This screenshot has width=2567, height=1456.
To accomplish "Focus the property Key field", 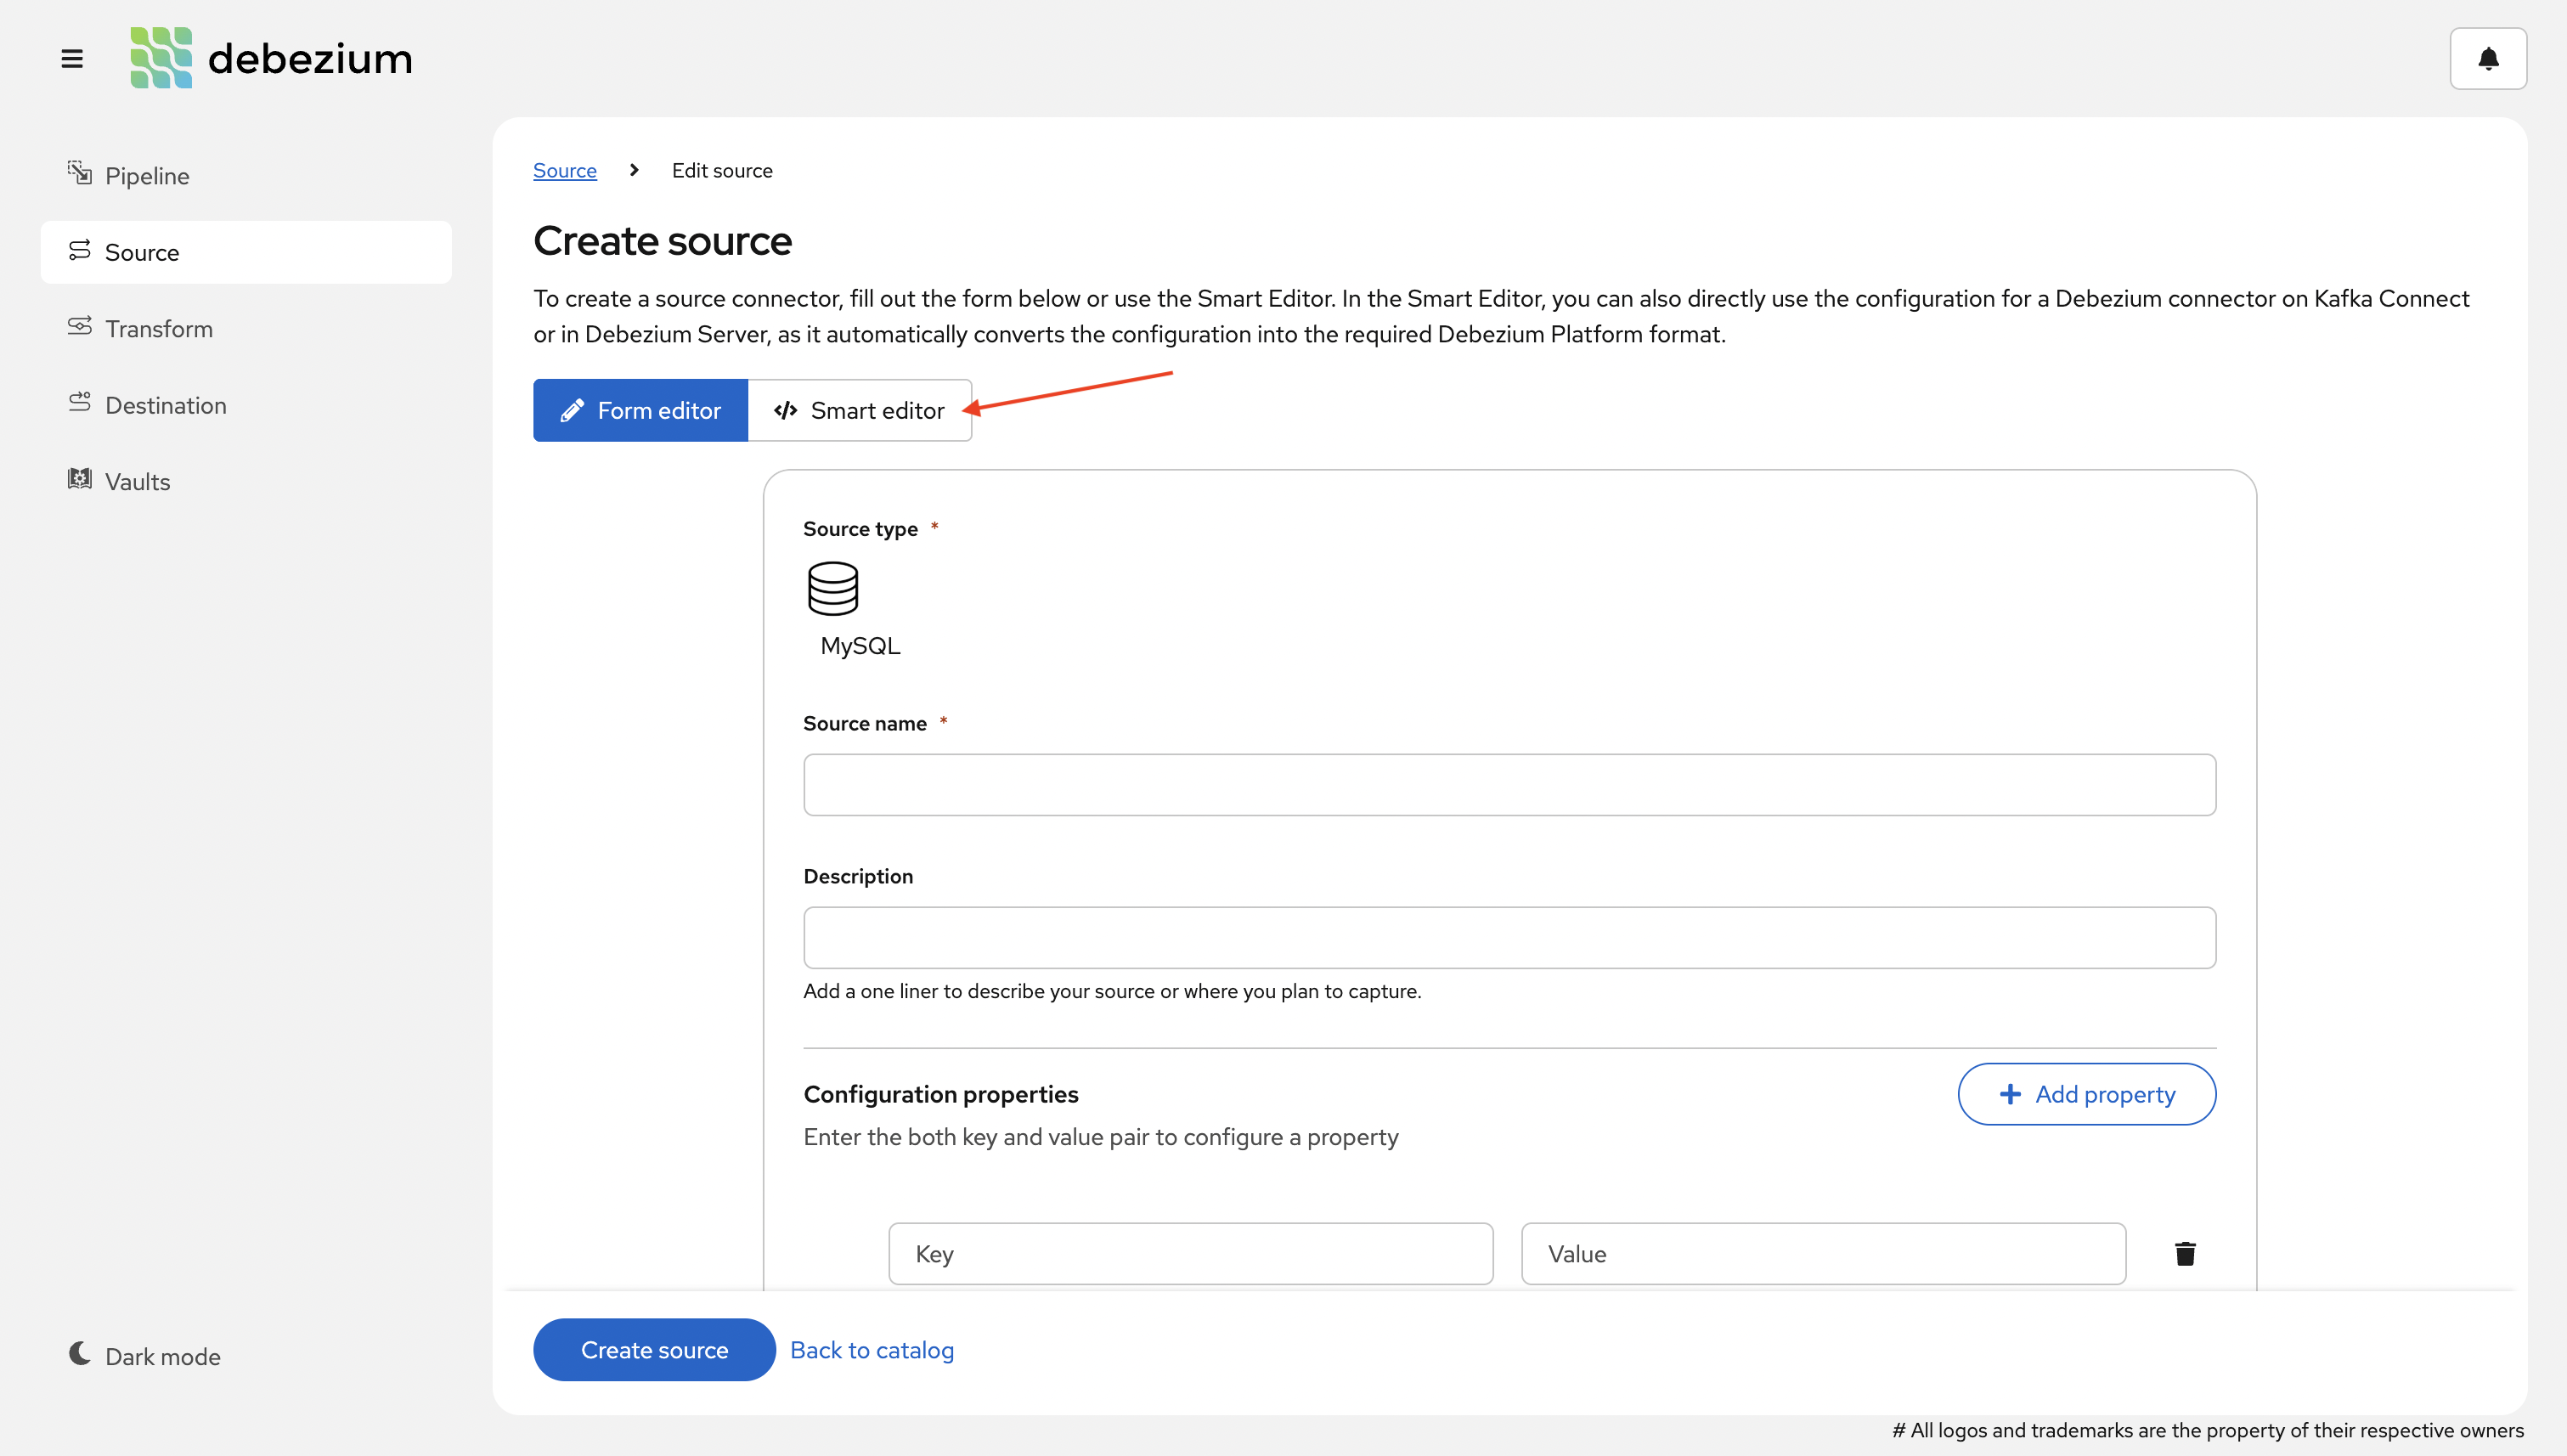I will (1191, 1254).
